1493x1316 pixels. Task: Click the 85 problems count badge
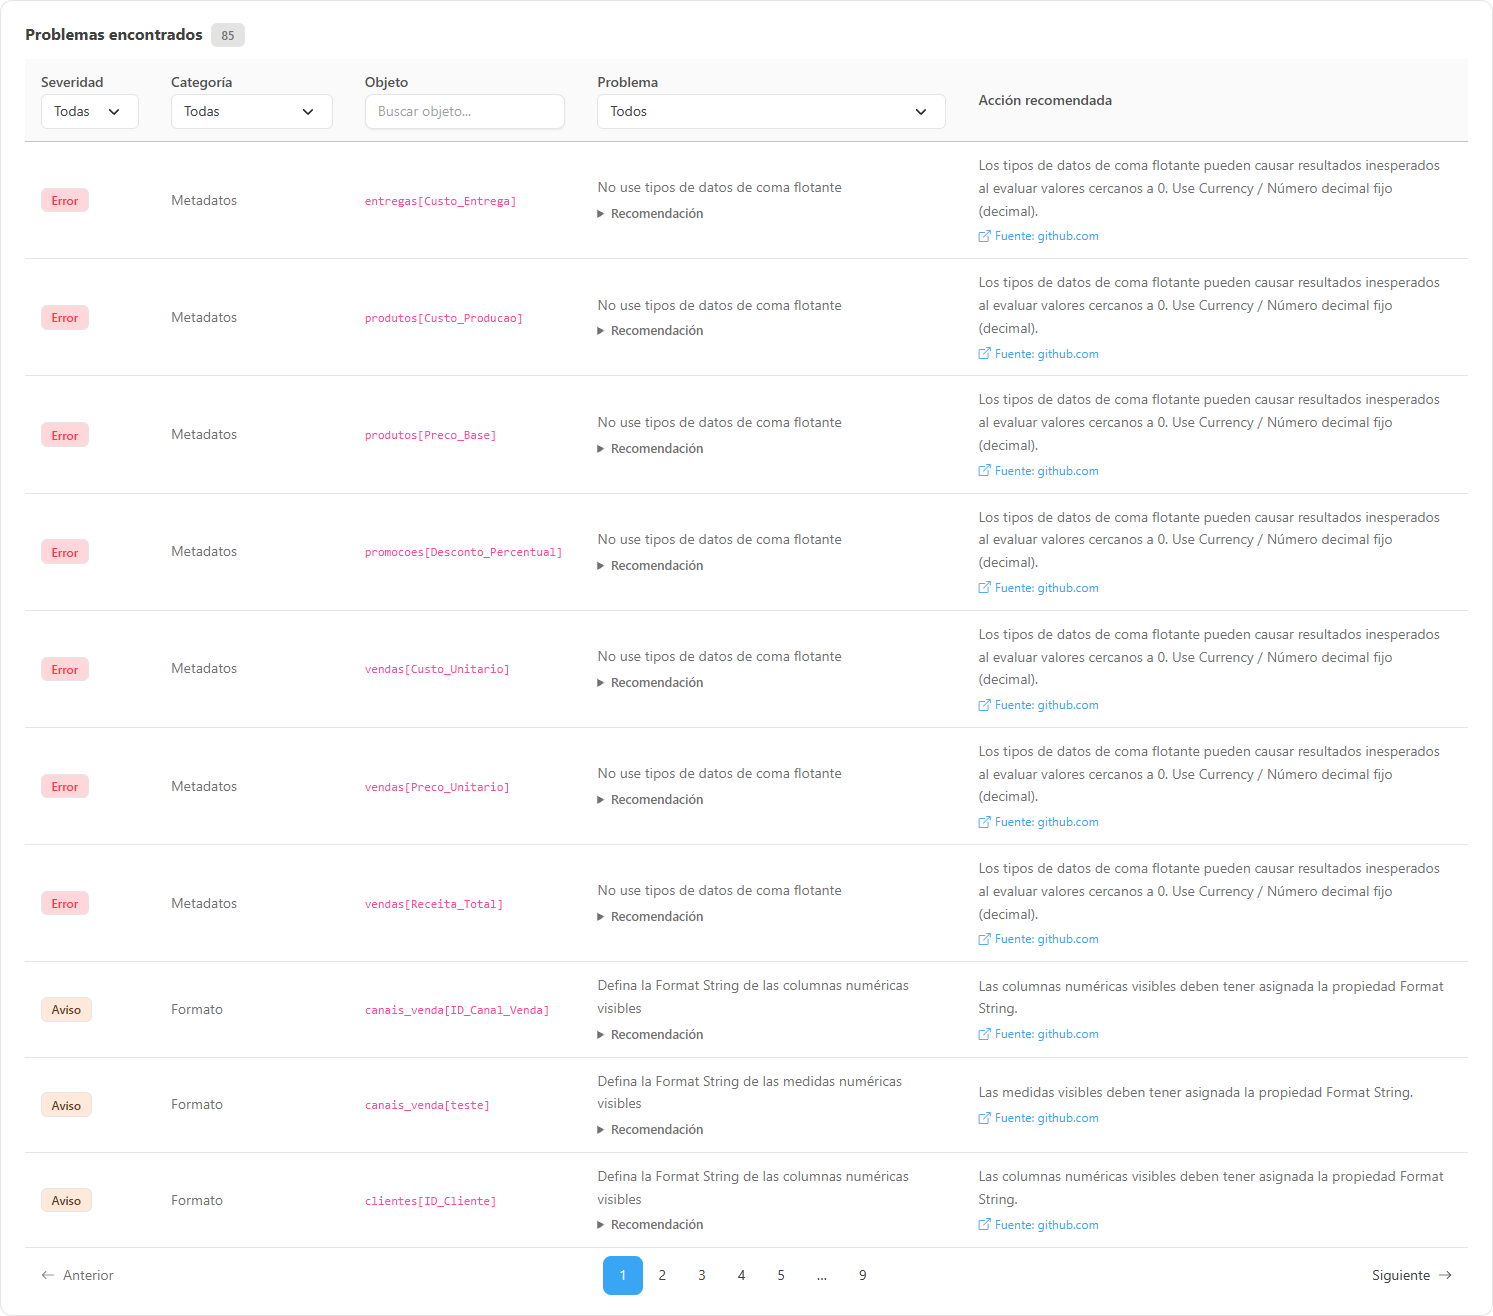coord(228,35)
